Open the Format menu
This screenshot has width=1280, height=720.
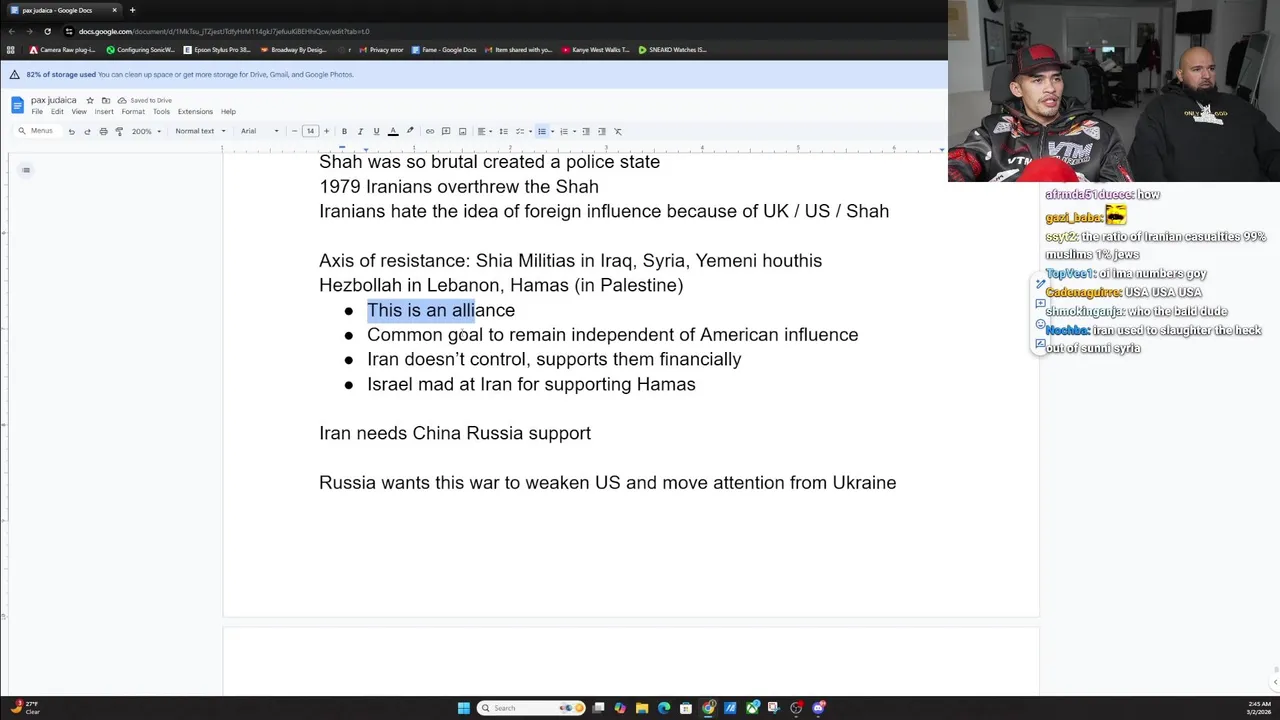tap(133, 112)
